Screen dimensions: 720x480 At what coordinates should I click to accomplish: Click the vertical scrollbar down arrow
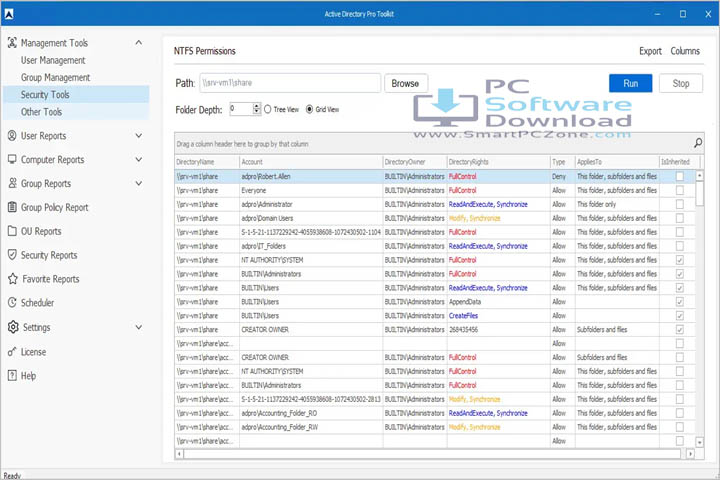tap(699, 442)
